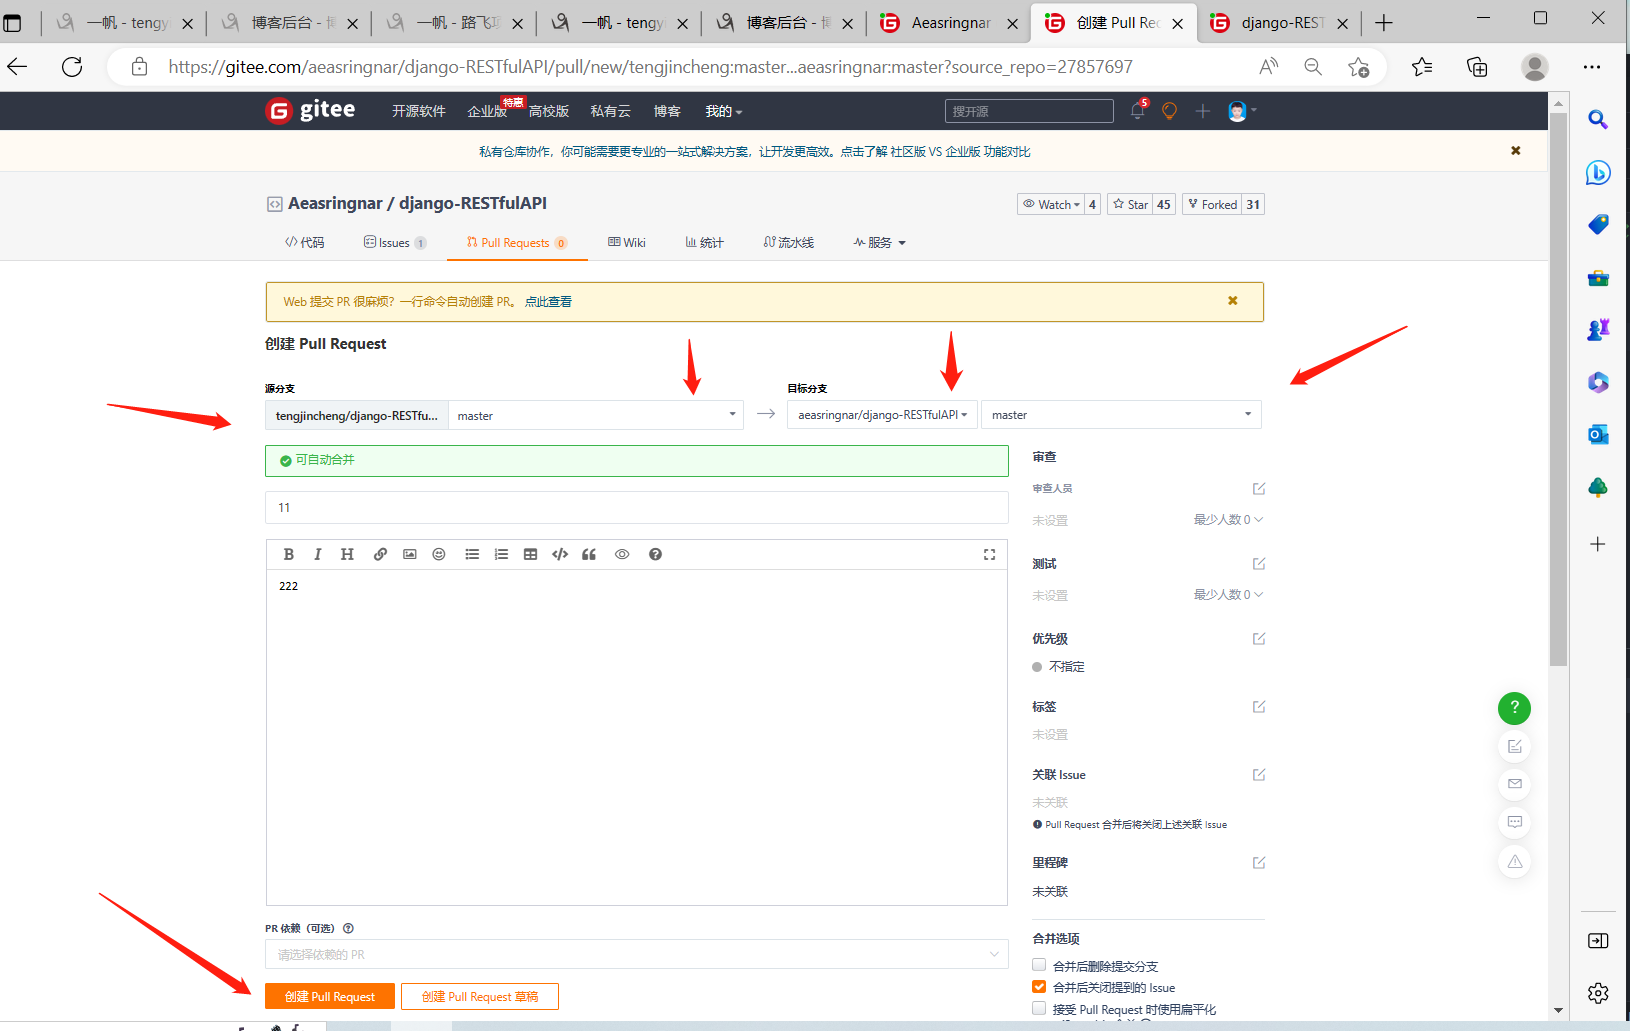The image size is (1630, 1031).
Task: Insert a table in the editor
Action: point(530,554)
